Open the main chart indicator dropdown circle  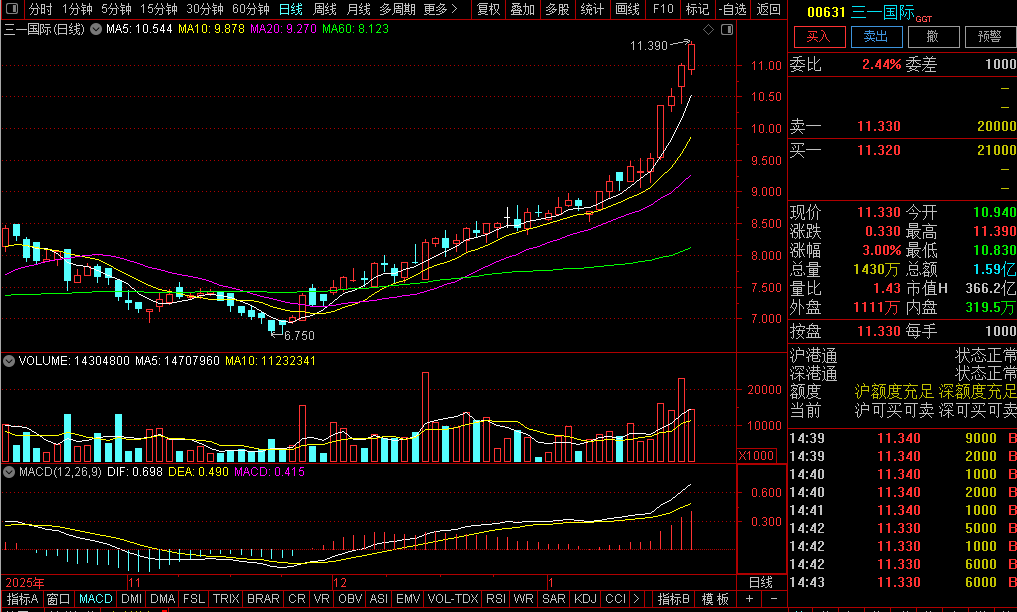96,29
